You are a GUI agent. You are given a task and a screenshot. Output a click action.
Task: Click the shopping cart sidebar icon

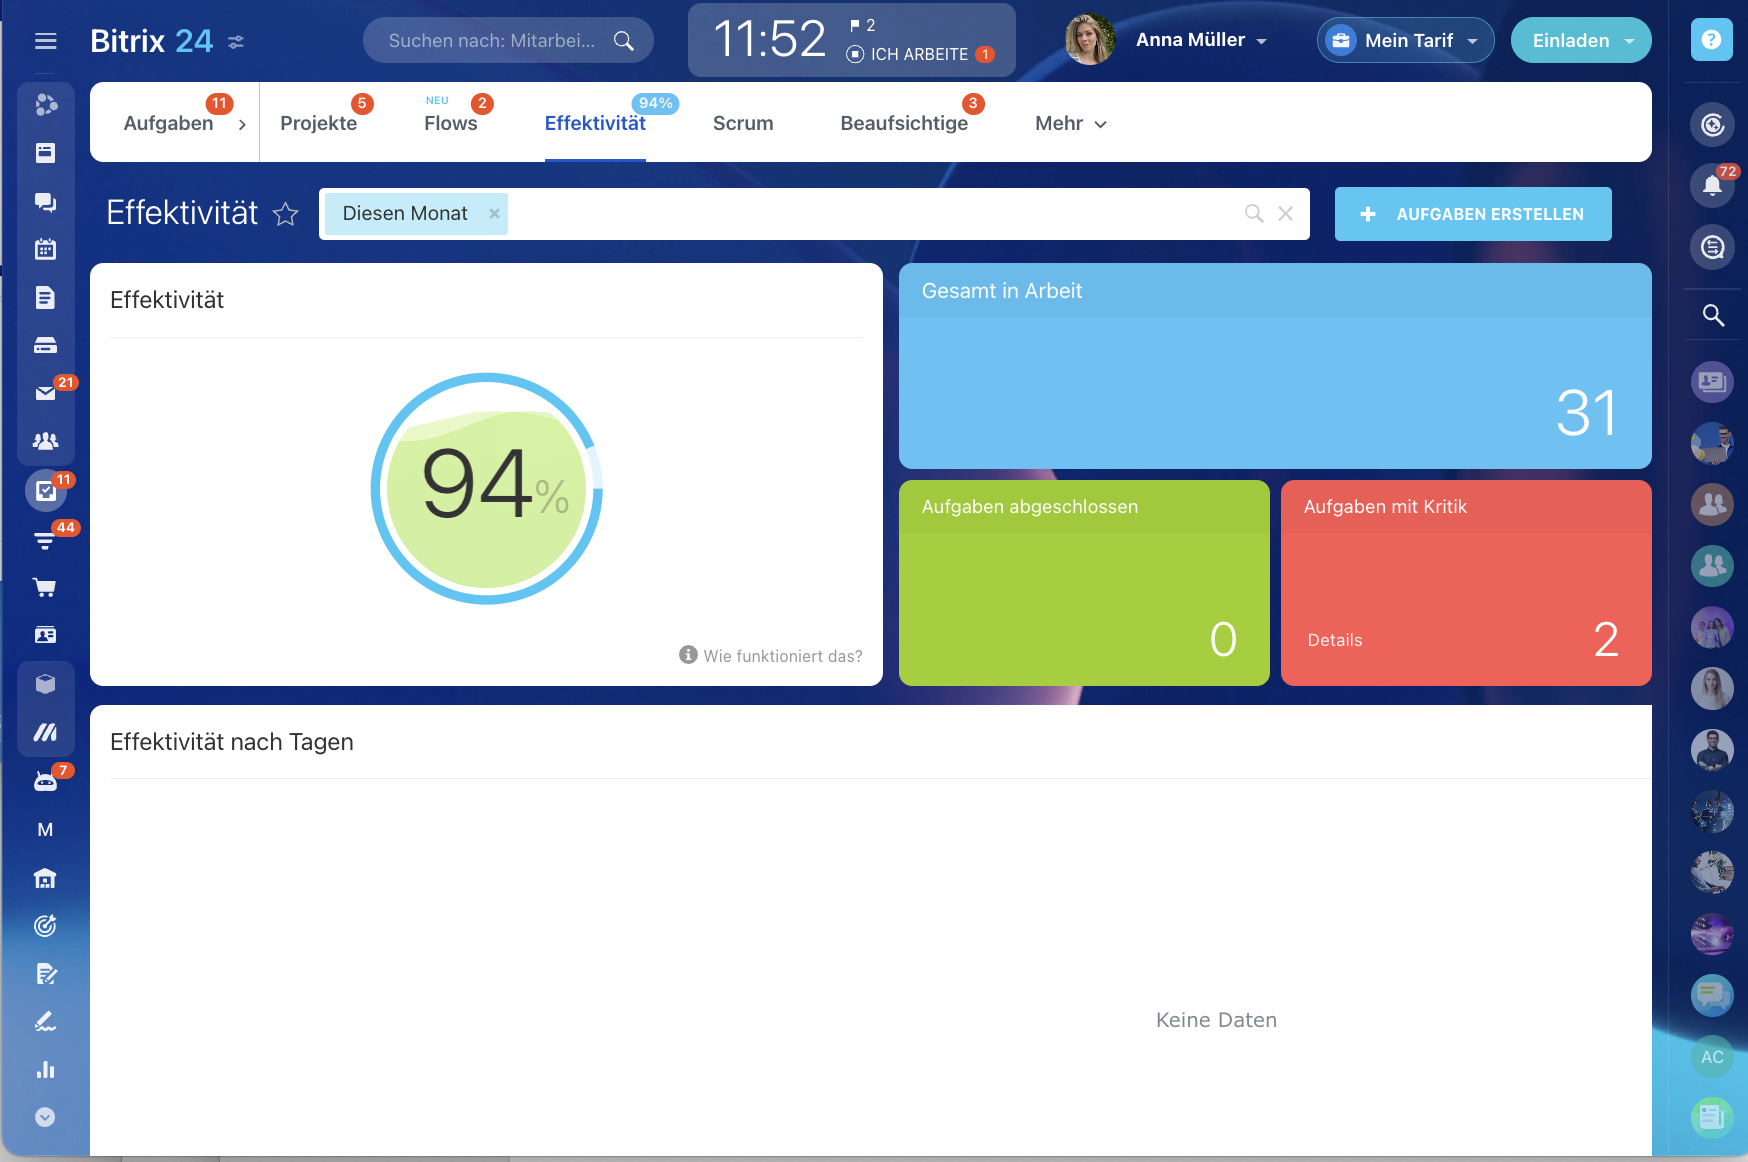(x=45, y=587)
